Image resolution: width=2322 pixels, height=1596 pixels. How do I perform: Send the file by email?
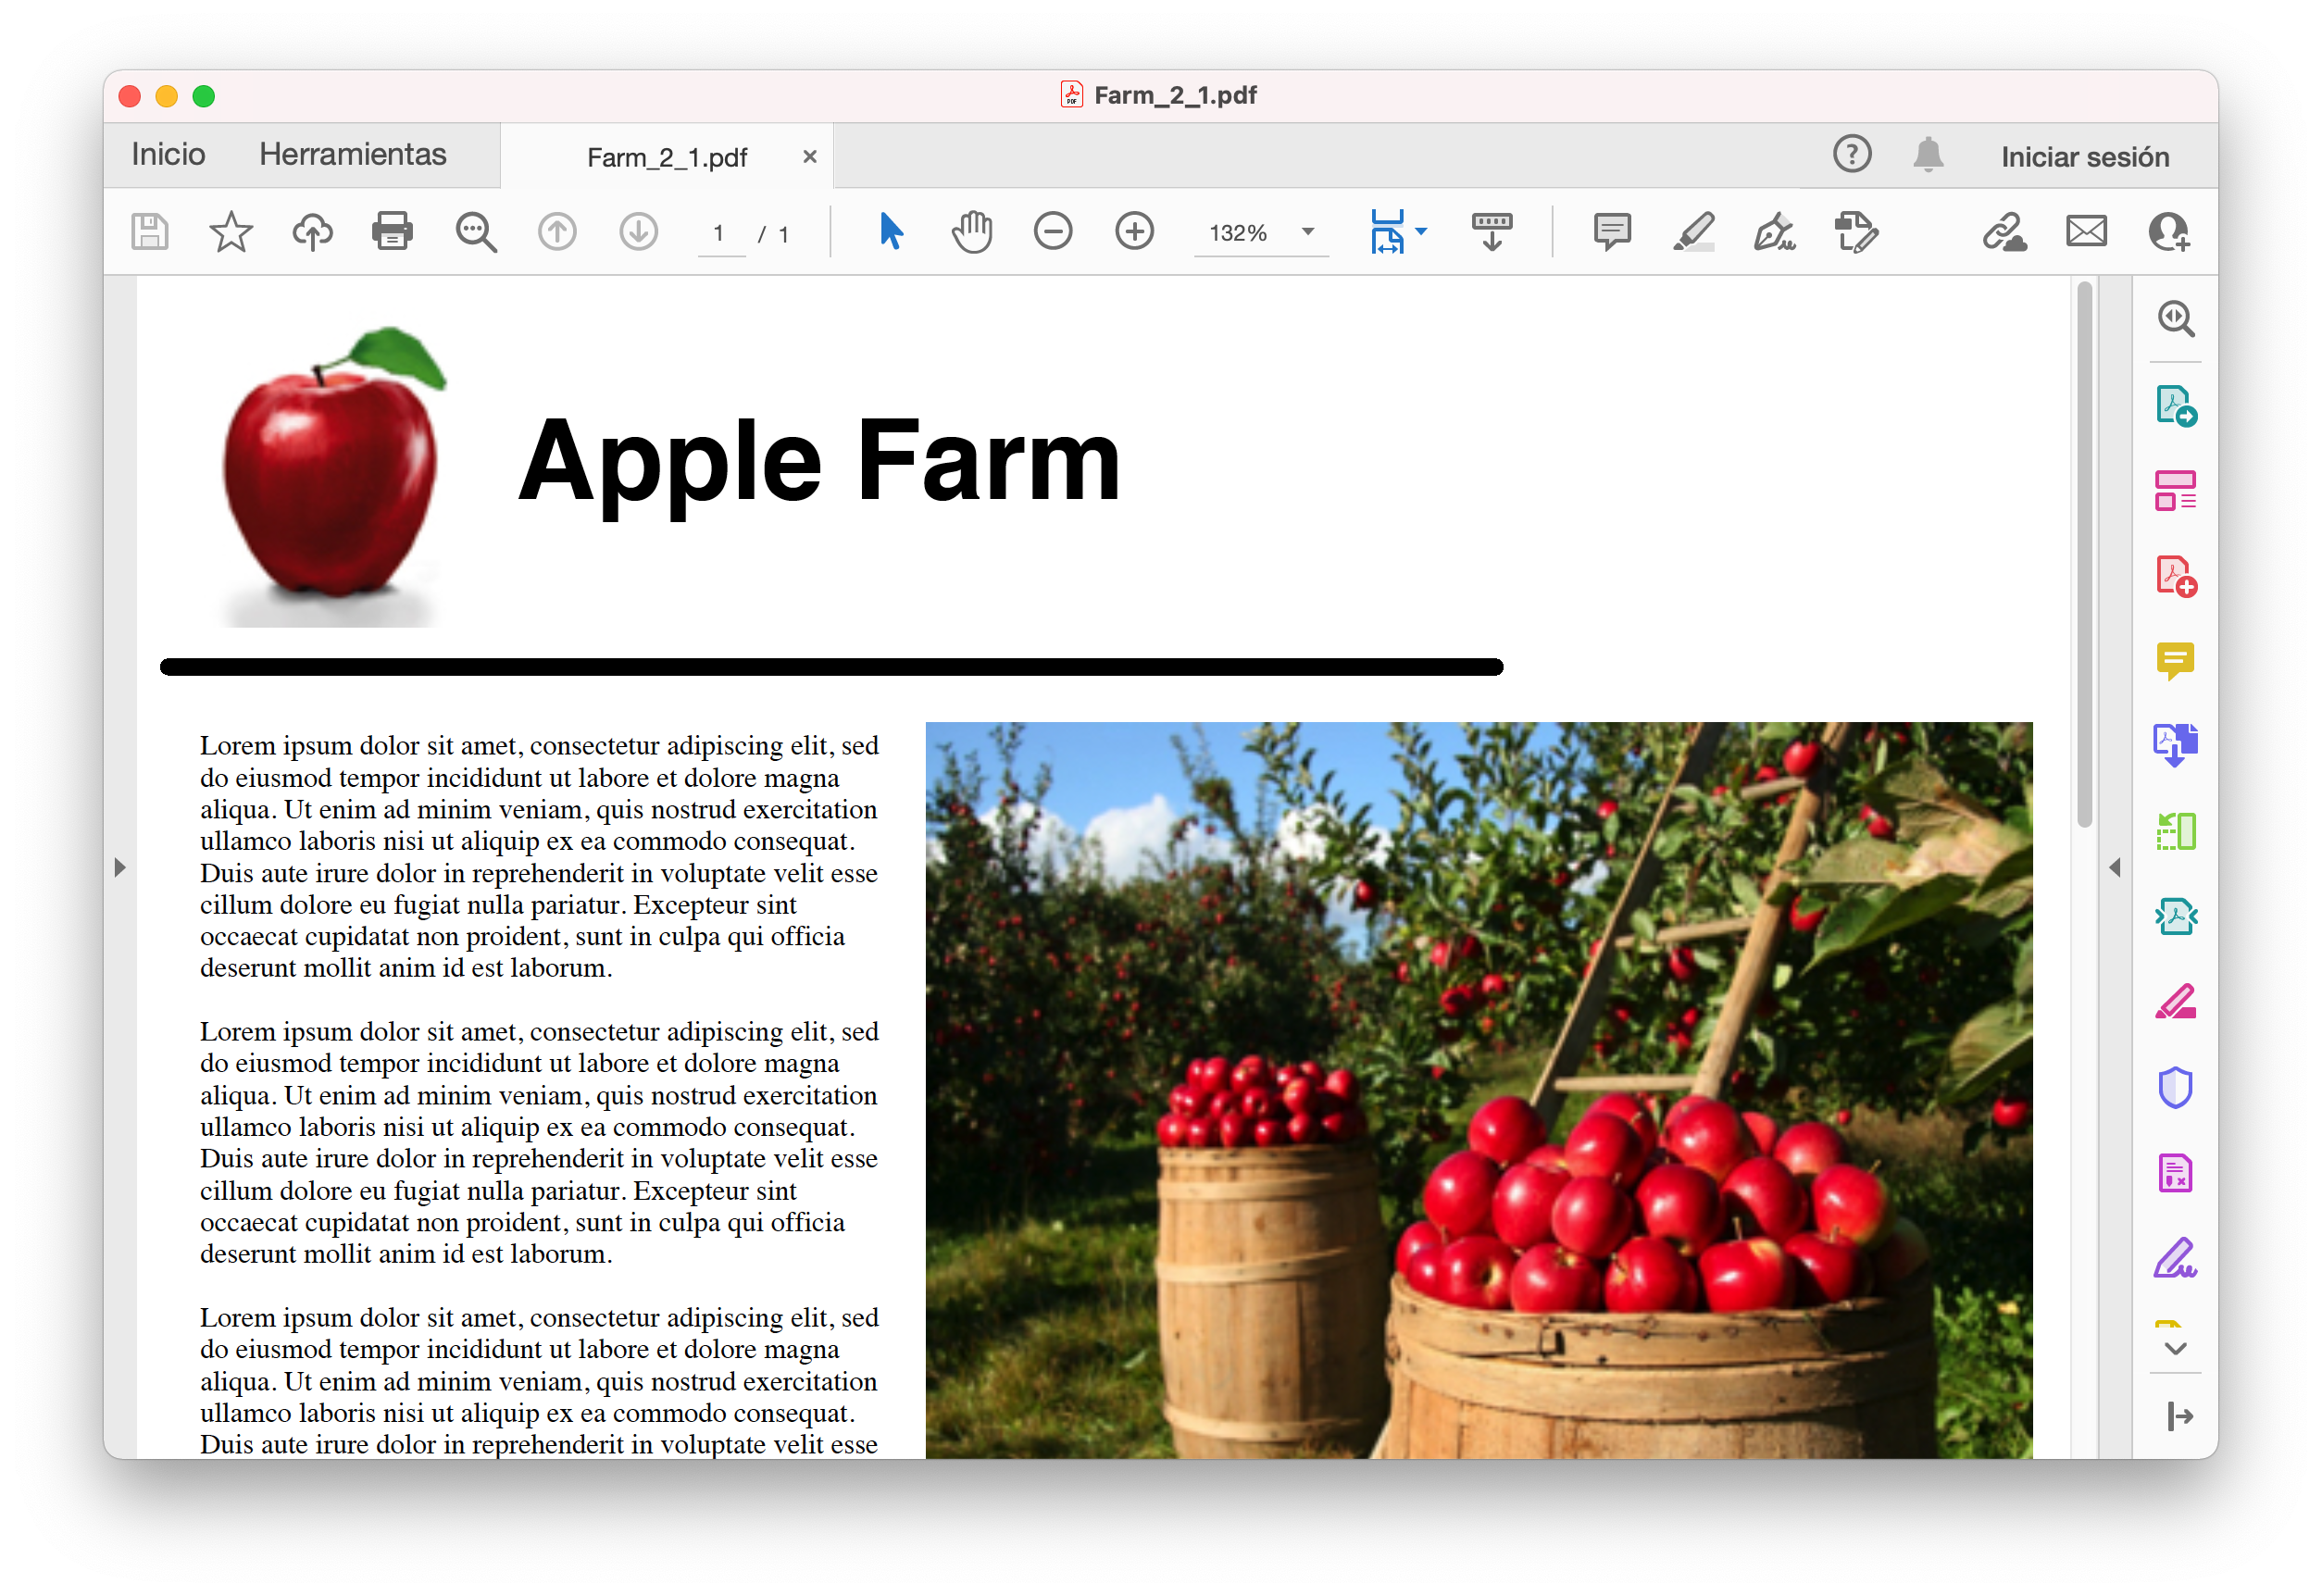(x=2087, y=232)
